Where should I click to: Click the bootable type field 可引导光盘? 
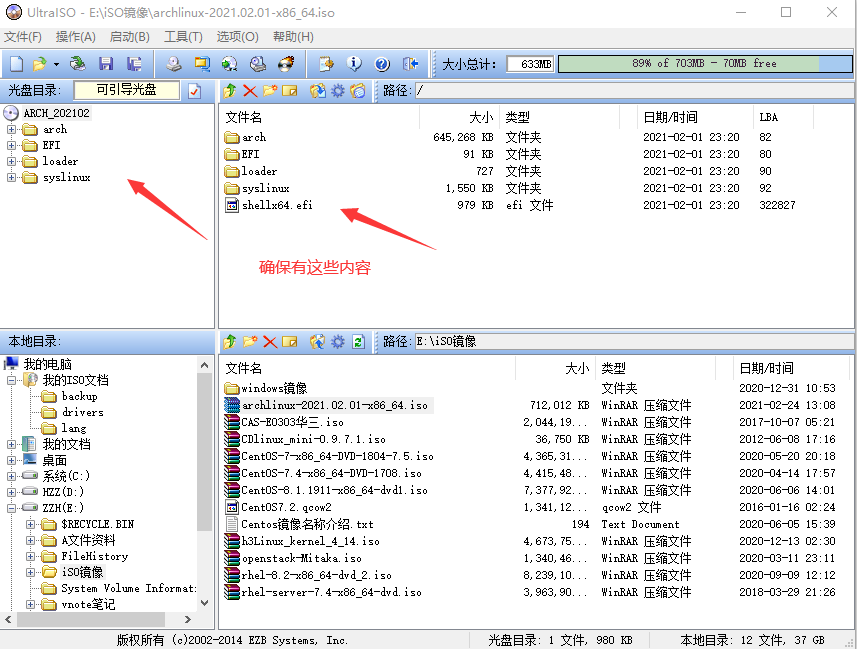127,90
